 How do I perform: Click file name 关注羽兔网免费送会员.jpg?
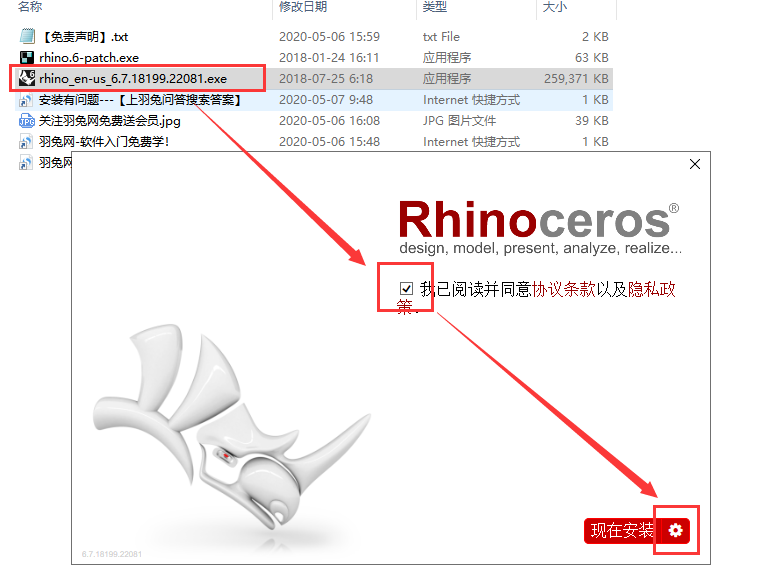pos(110,121)
